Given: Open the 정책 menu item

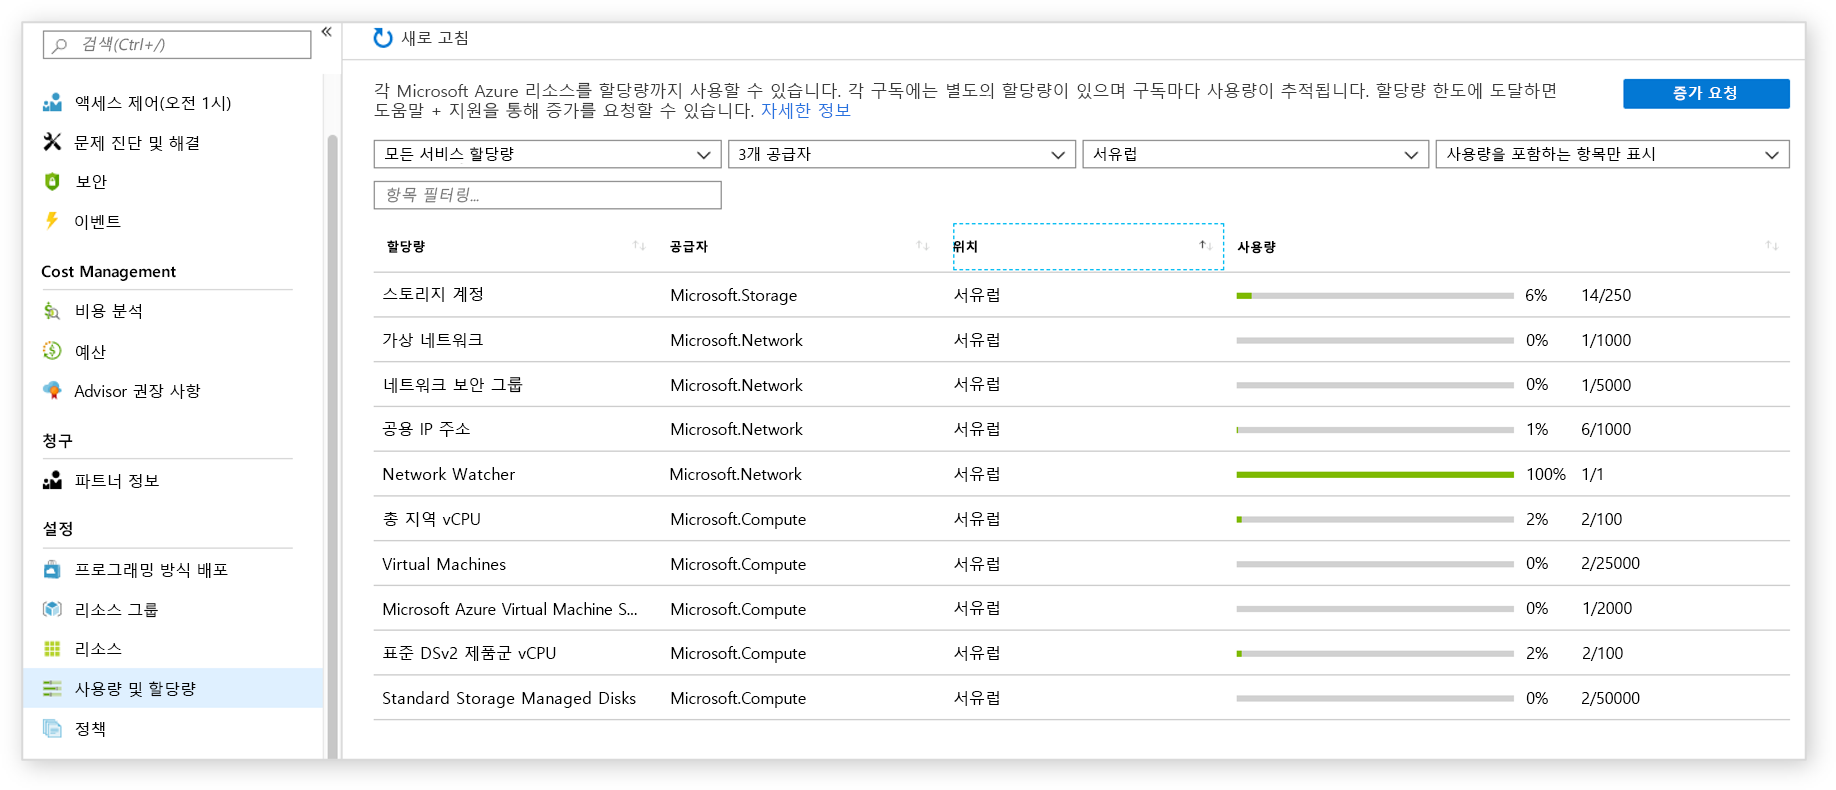Looking at the screenshot, I should (90, 729).
